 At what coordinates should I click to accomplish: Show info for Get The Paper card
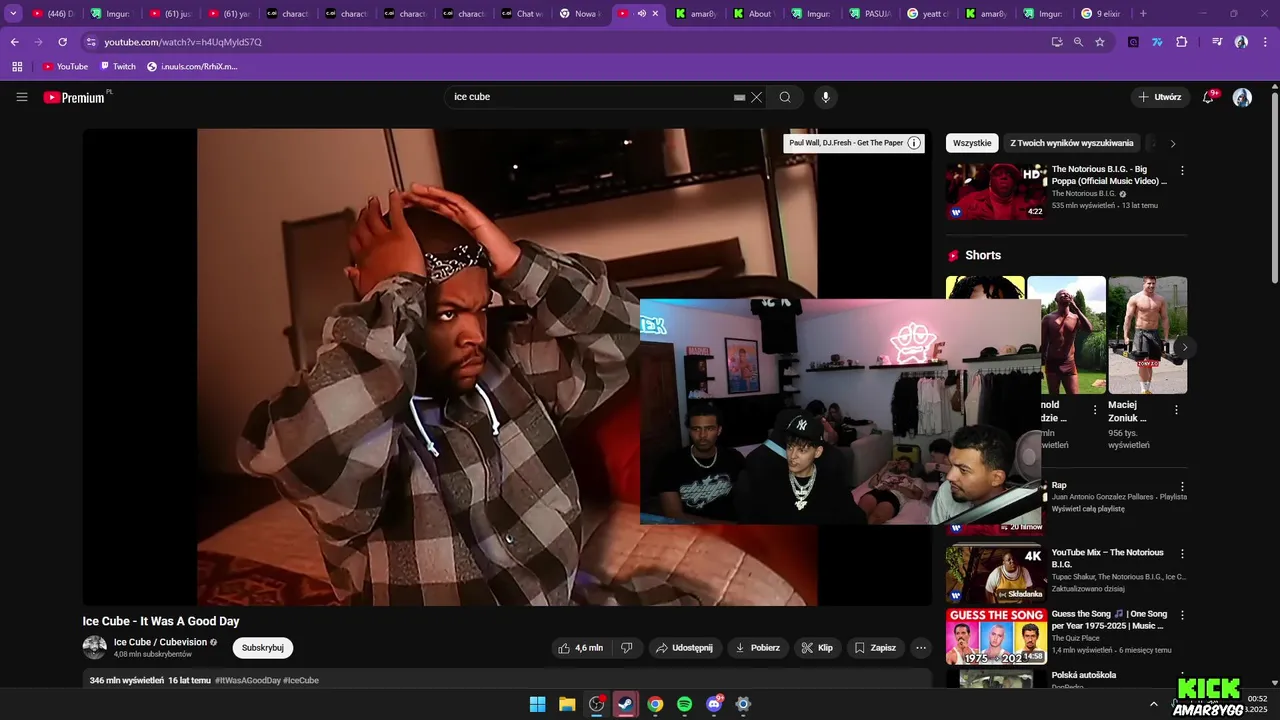tap(914, 143)
